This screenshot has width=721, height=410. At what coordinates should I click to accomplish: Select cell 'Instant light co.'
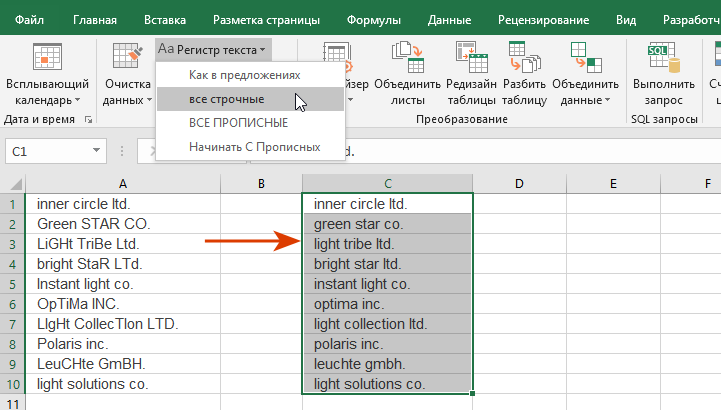[123, 284]
